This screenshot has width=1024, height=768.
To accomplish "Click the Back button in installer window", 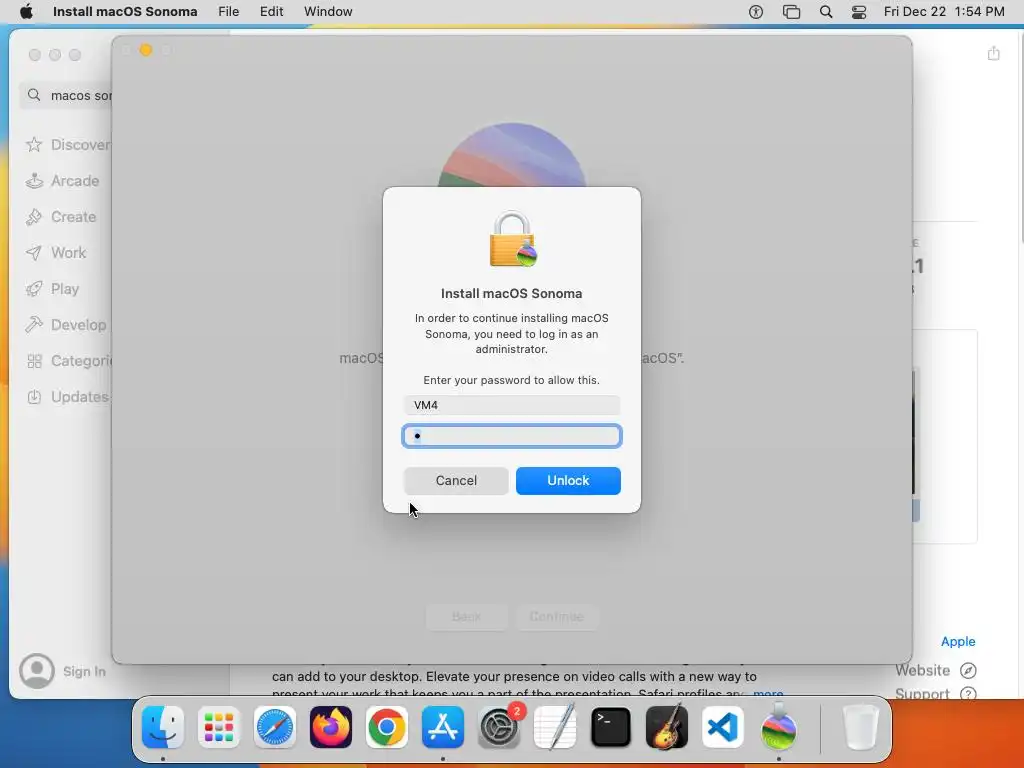I will point(466,616).
